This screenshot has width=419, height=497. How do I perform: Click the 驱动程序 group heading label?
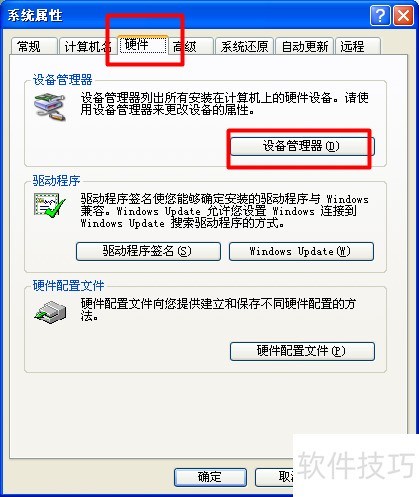point(56,181)
